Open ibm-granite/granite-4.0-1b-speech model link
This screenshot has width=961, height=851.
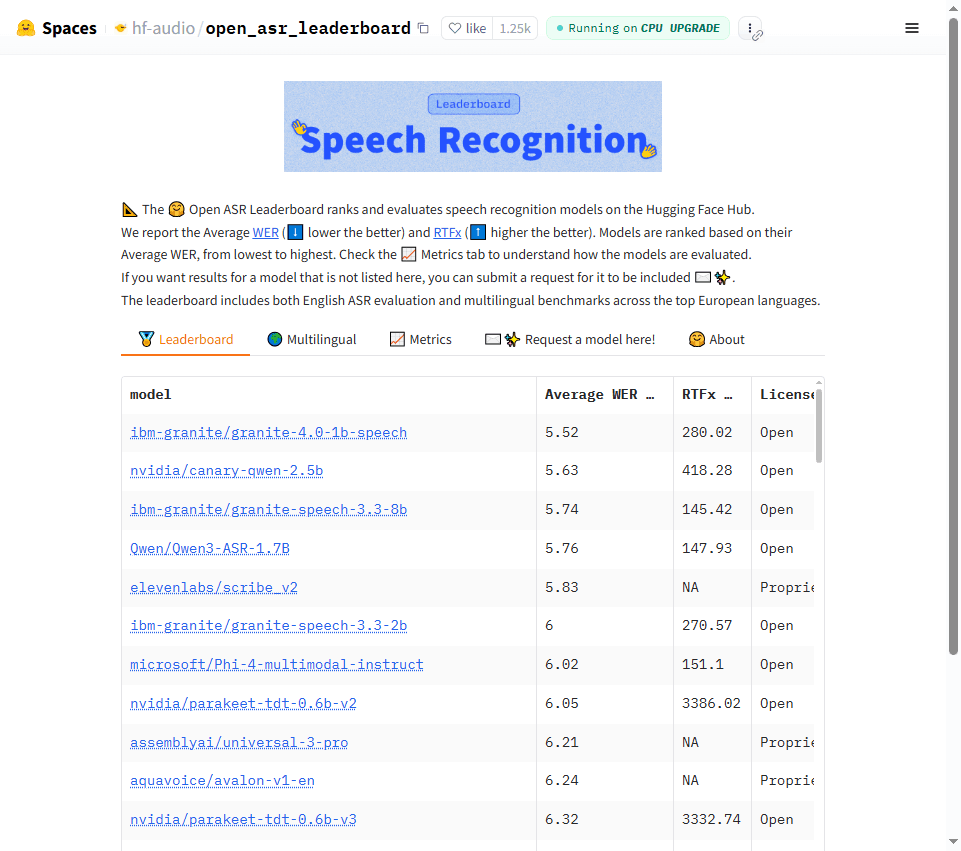[268, 433]
